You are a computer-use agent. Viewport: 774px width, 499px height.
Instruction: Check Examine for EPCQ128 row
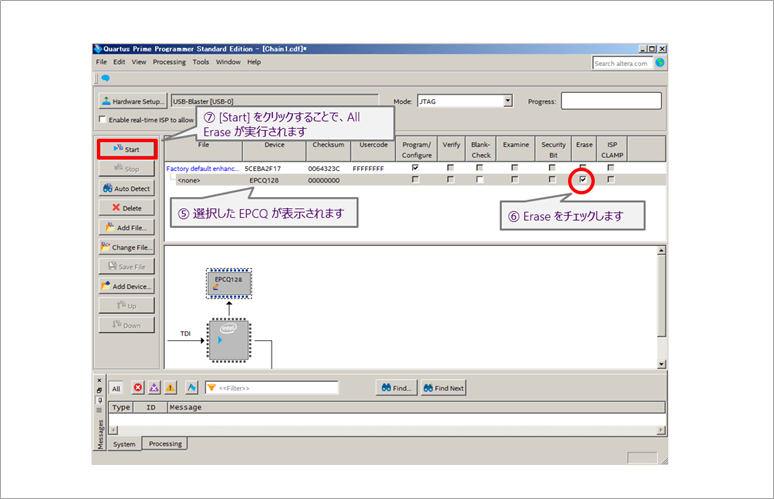tap(515, 180)
